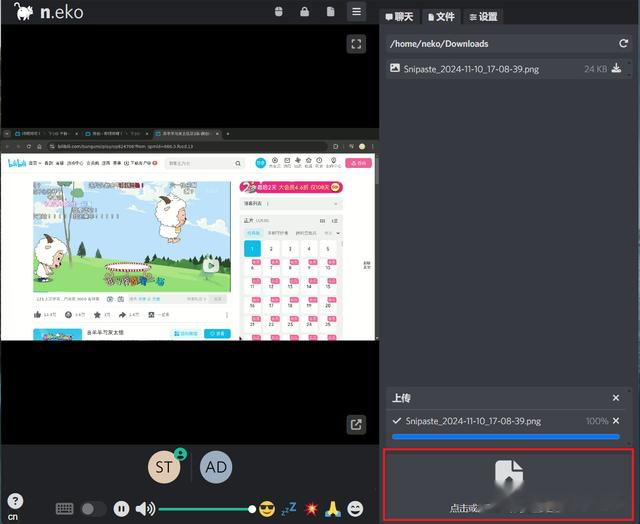Send the sunglasses face emoji
640x524 pixels.
pyautogui.click(x=267, y=509)
